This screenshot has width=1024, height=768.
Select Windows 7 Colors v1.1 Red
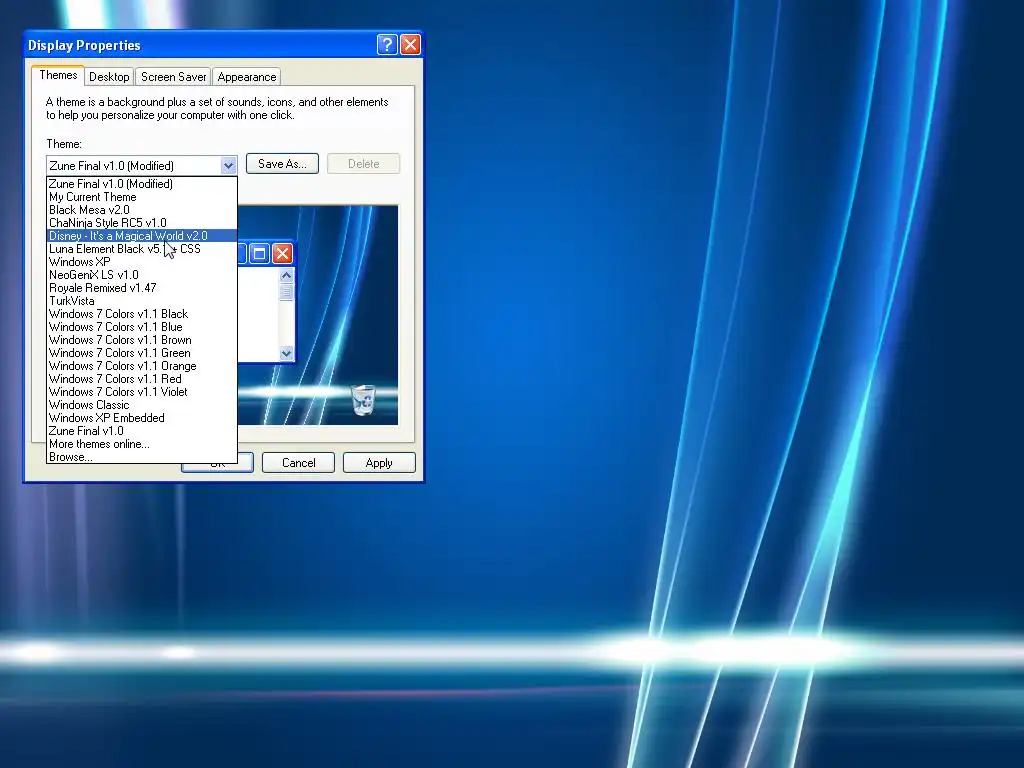point(142,379)
